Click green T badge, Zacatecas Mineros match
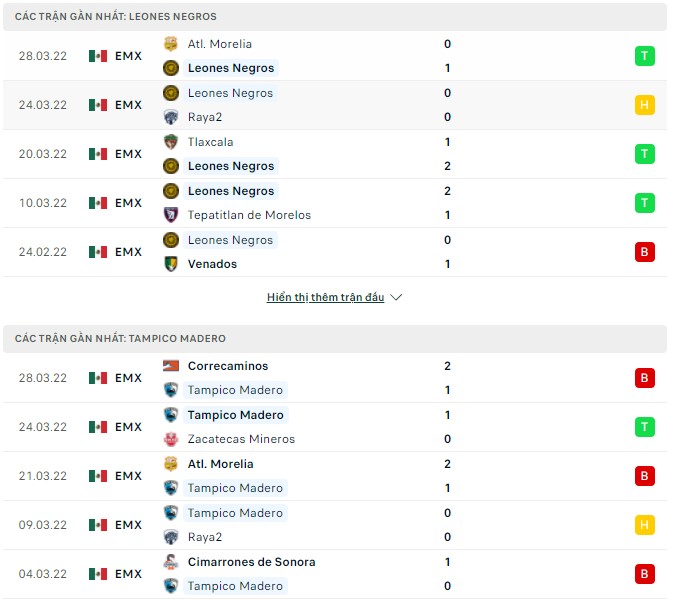 coord(645,427)
